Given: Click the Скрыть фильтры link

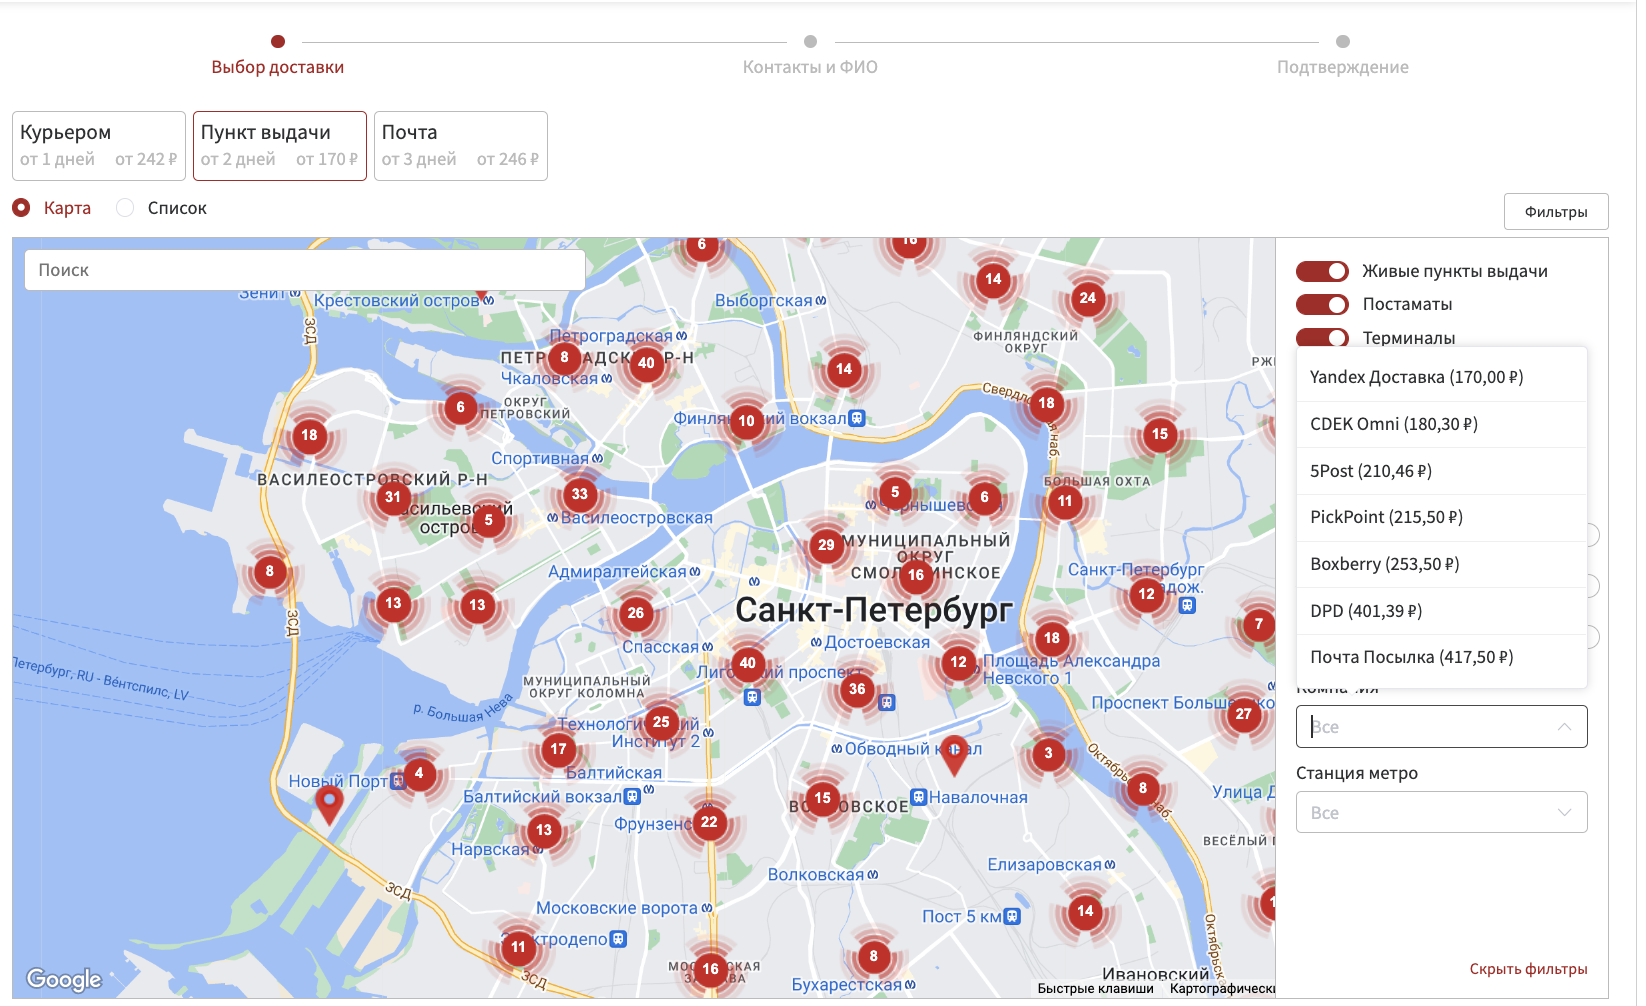Looking at the screenshot, I should (1528, 969).
